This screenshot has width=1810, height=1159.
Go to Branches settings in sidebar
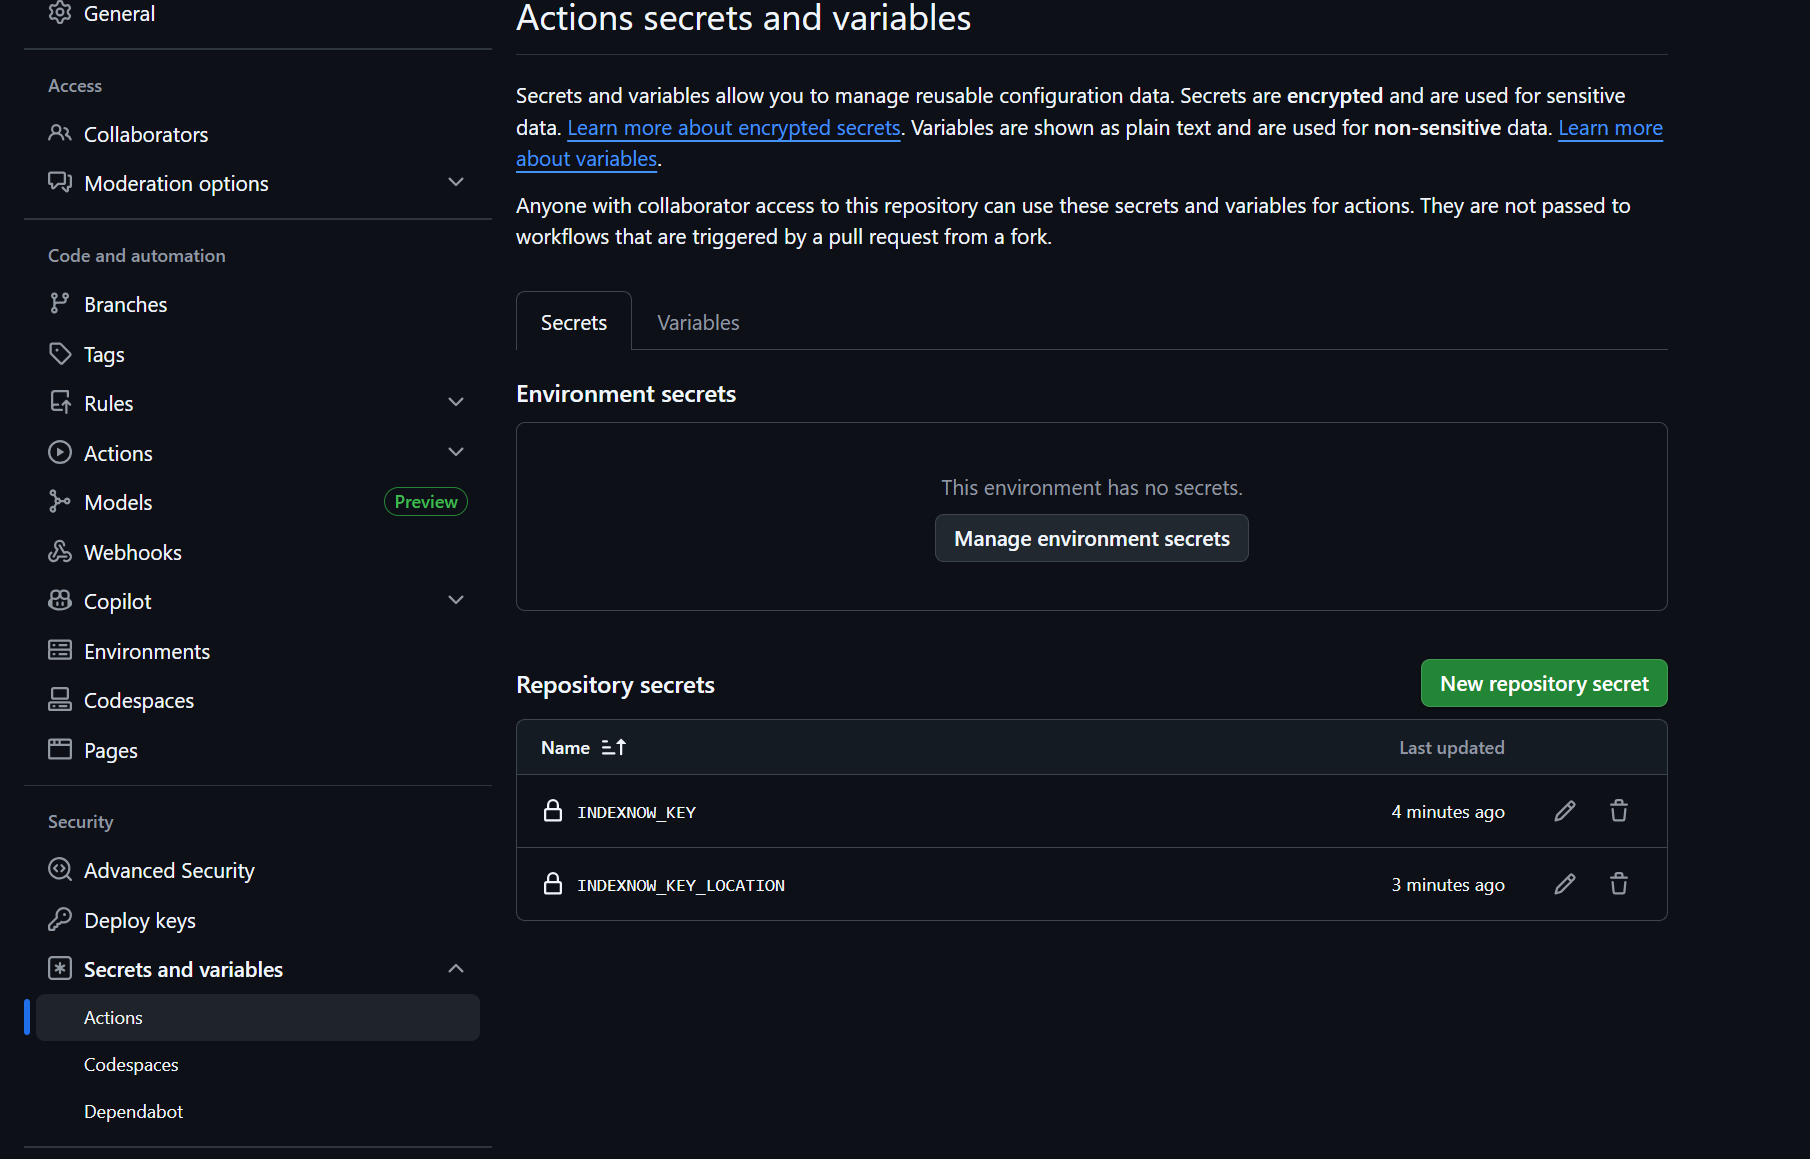[x=125, y=304]
